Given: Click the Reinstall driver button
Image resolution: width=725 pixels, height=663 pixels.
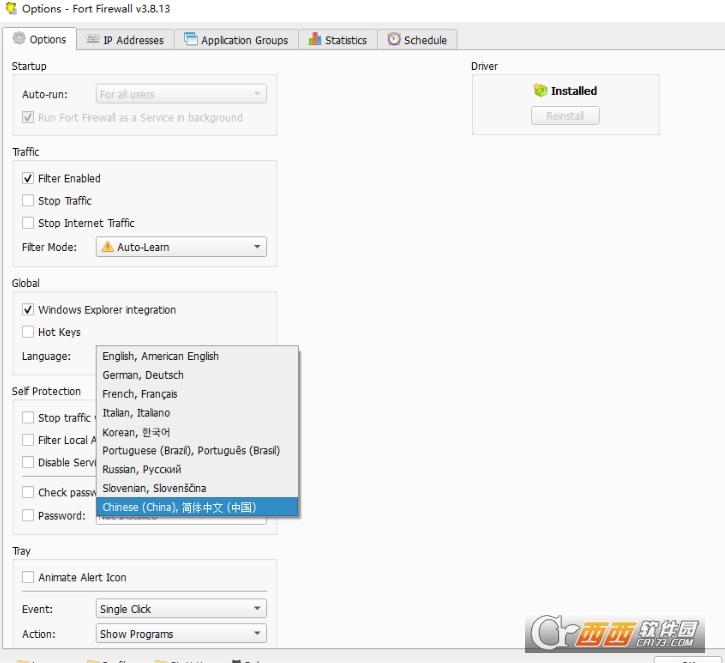Looking at the screenshot, I should point(565,116).
